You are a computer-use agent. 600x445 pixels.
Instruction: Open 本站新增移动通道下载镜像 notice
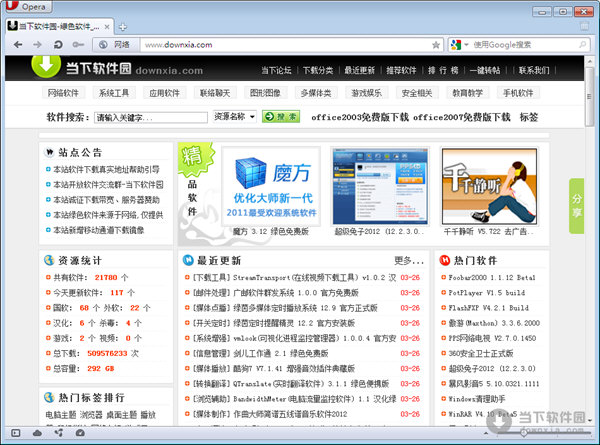(x=99, y=230)
